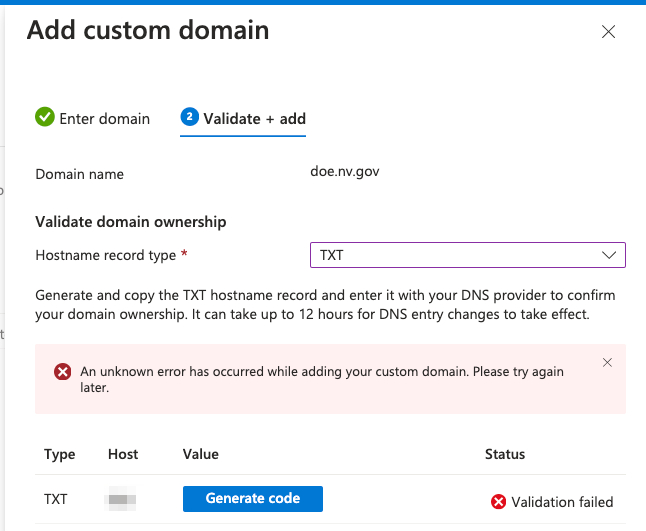
Task: Click the TXT cell in the record row
Action: [57, 498]
